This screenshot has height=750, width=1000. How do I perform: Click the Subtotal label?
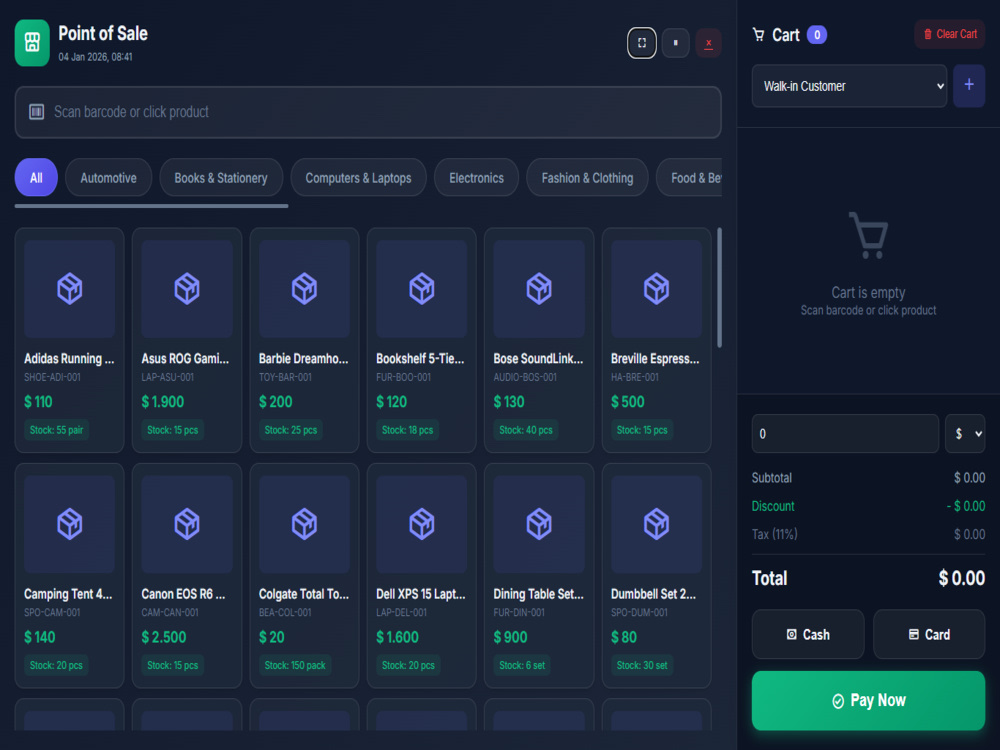tap(772, 478)
